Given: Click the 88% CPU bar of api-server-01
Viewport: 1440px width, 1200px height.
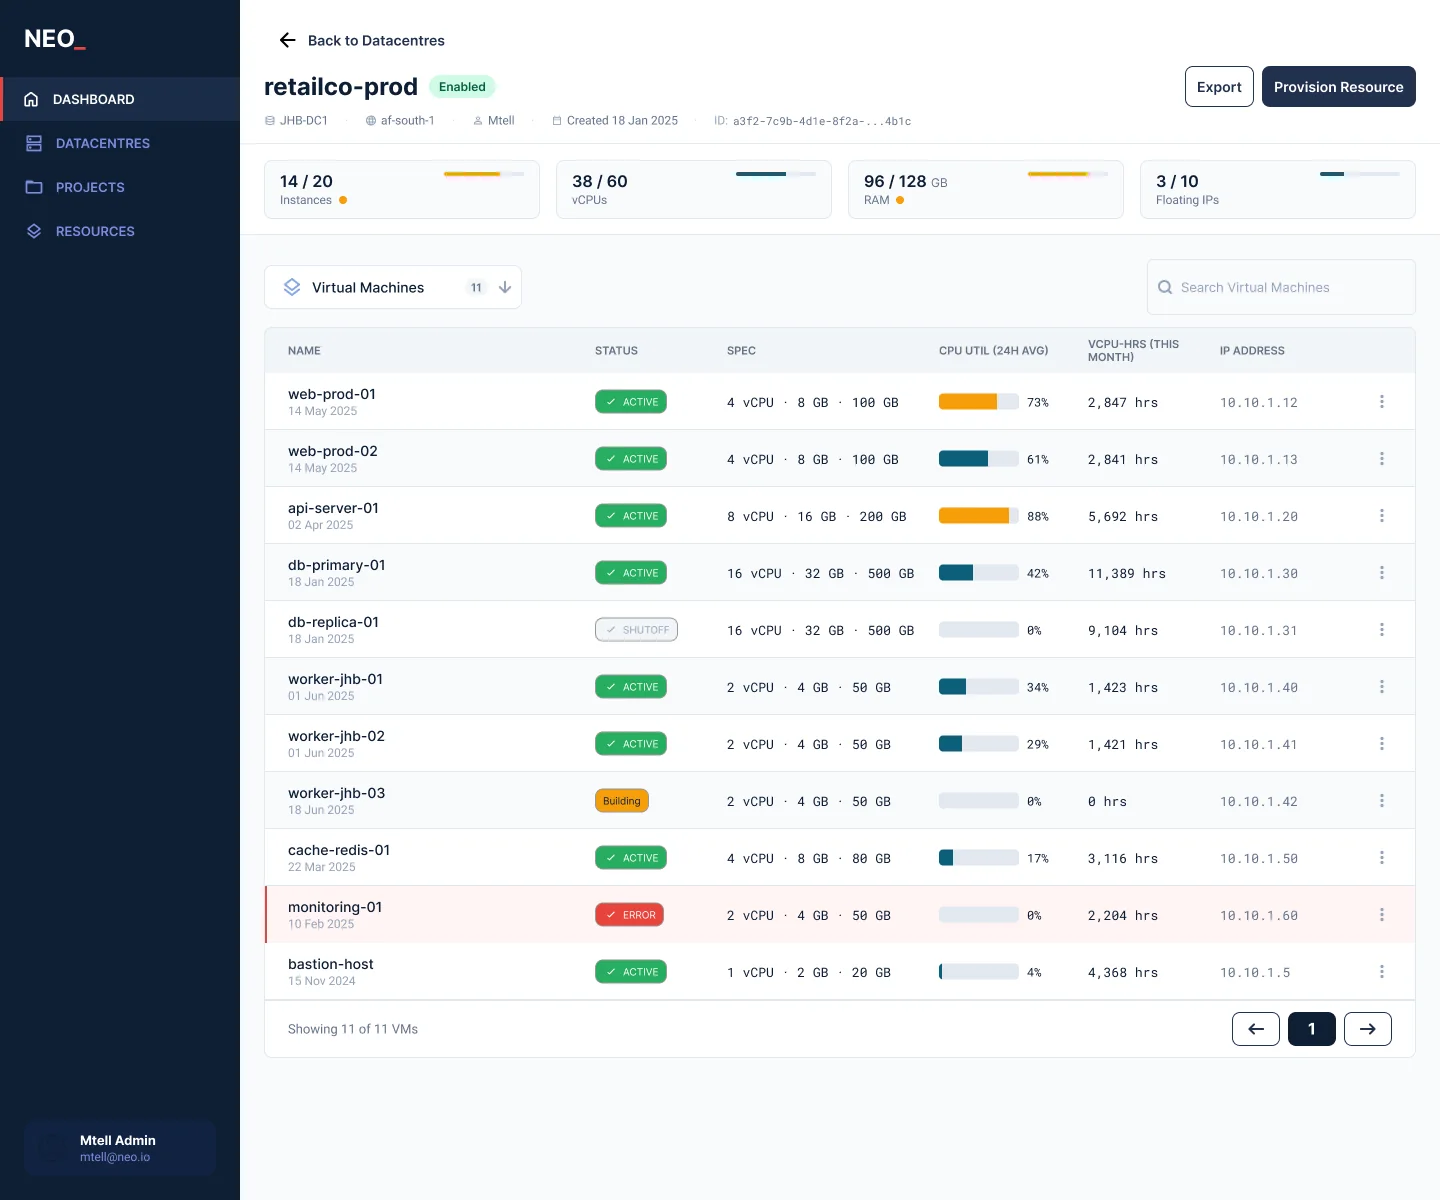Looking at the screenshot, I should (x=979, y=516).
